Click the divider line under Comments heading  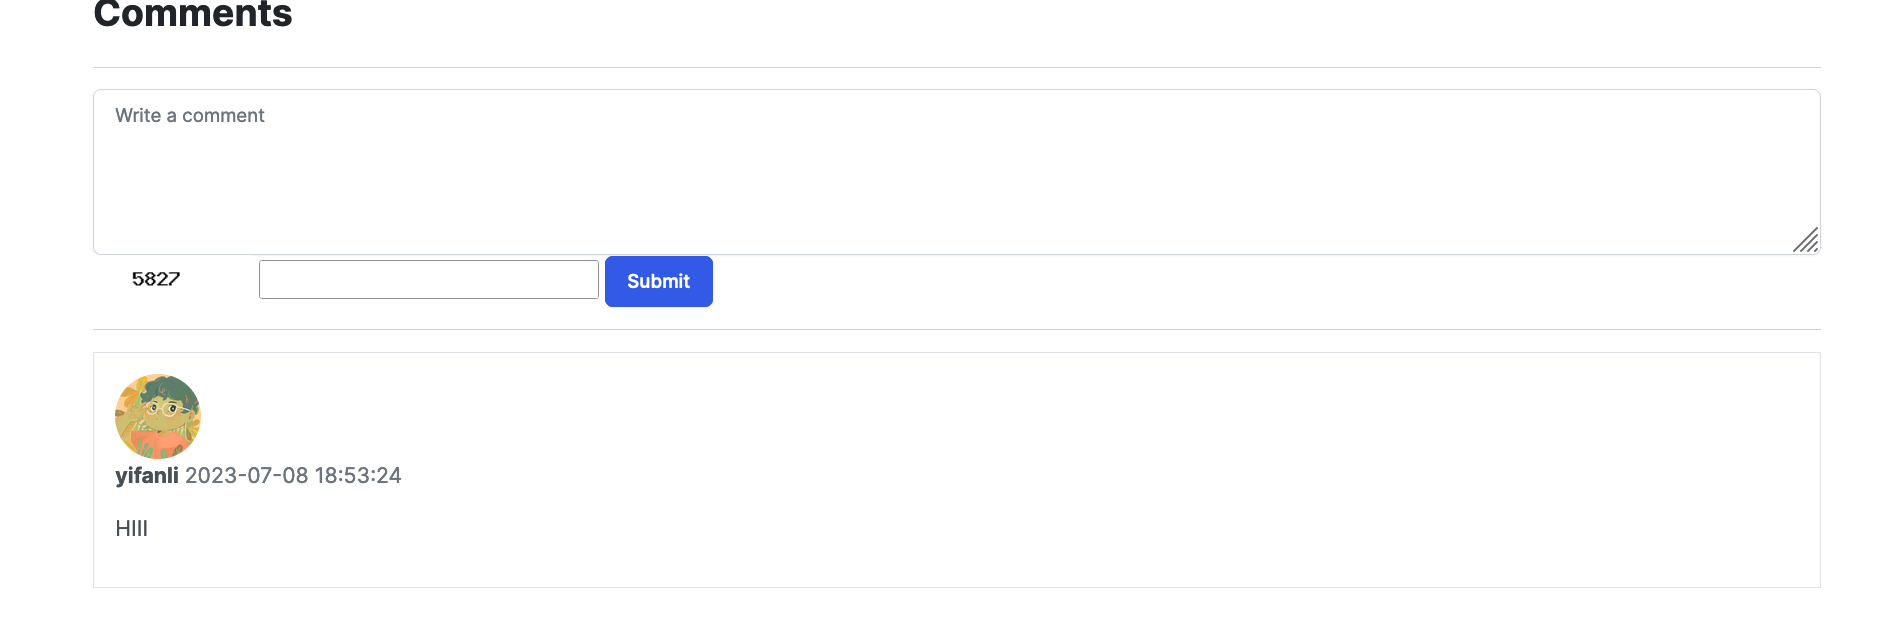click(x=956, y=68)
